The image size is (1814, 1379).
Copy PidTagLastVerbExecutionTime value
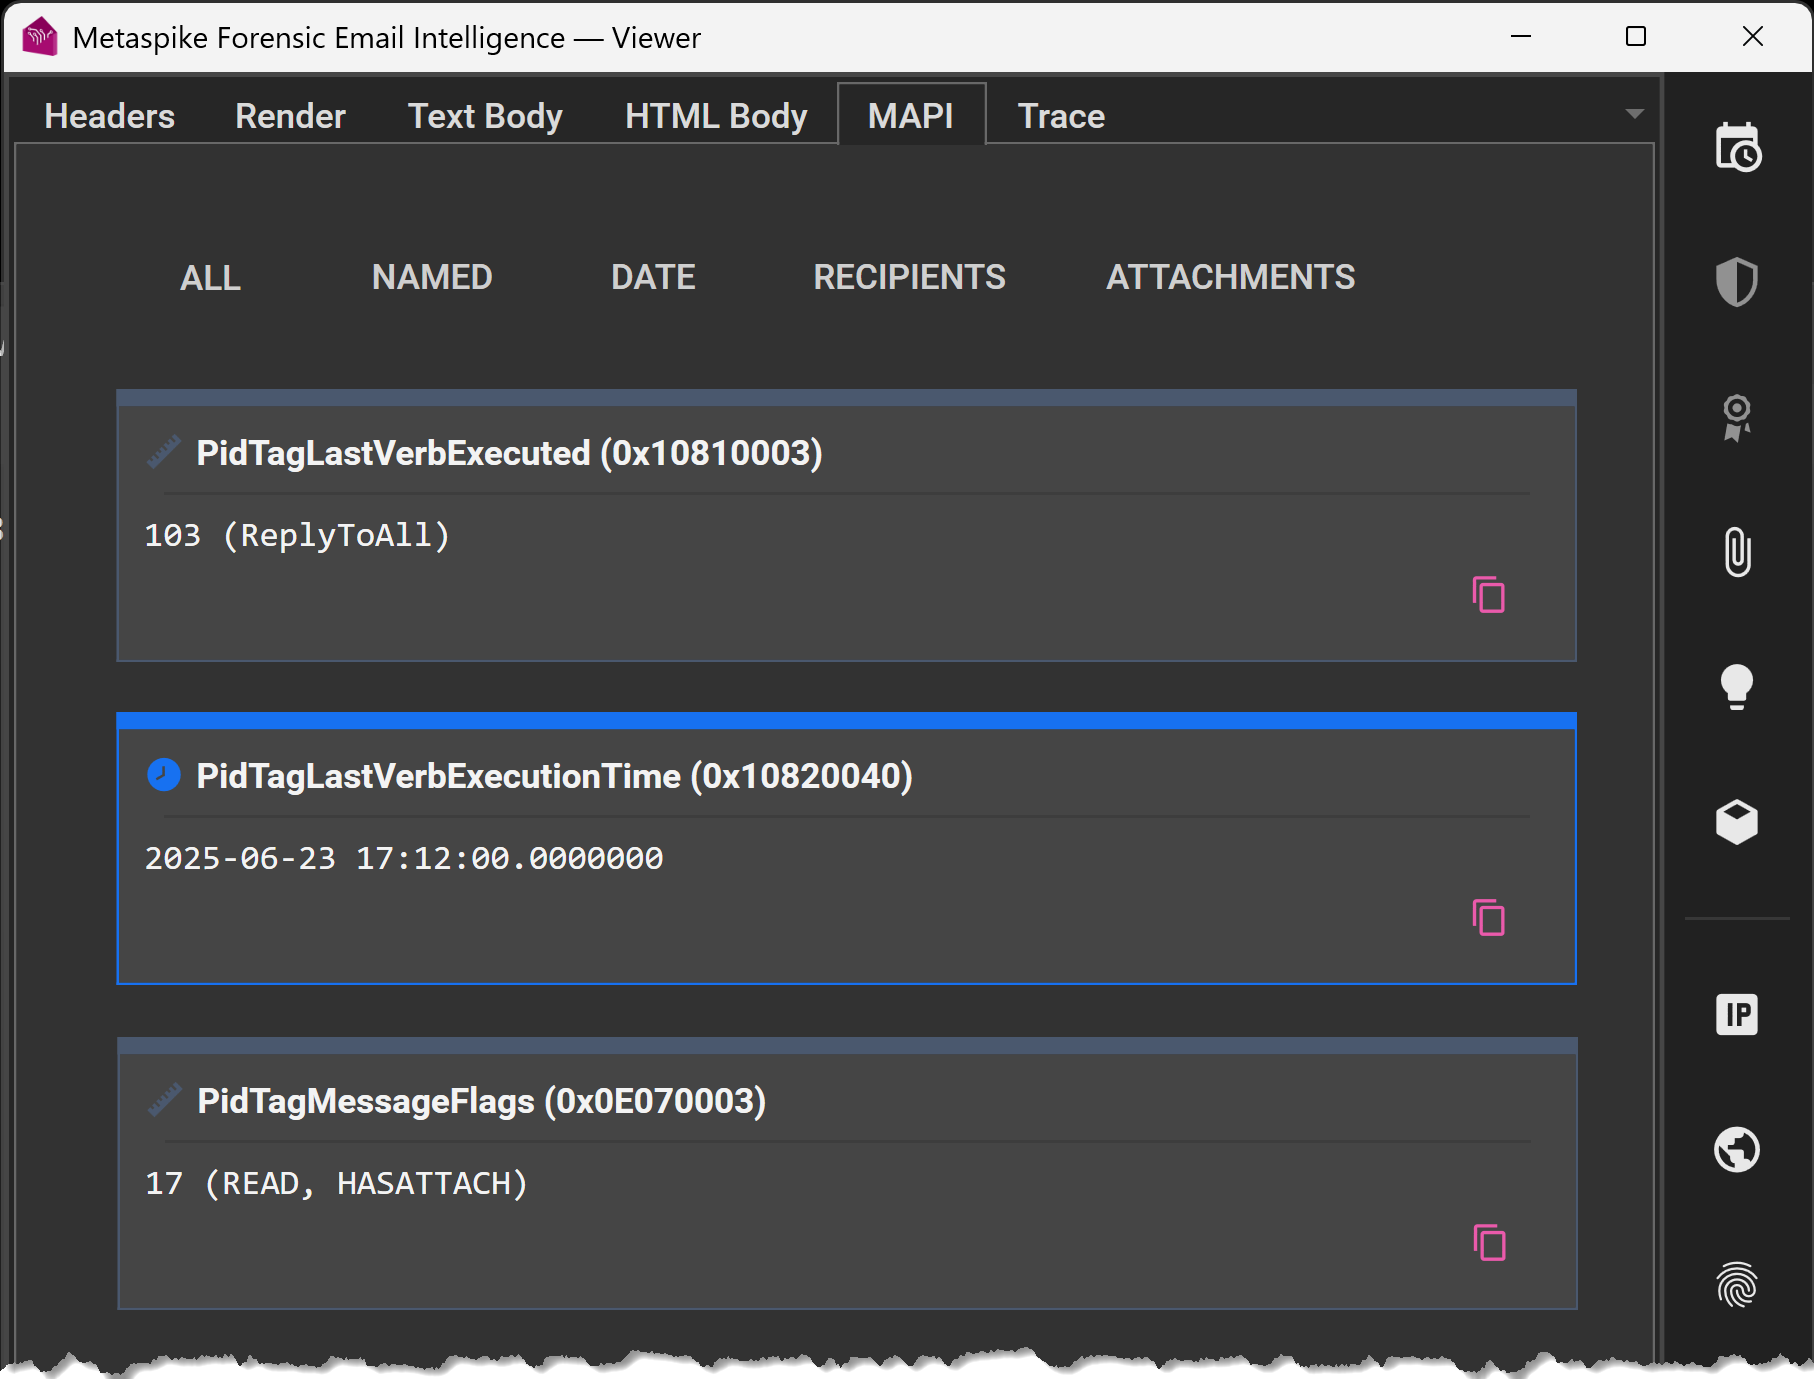click(x=1489, y=918)
